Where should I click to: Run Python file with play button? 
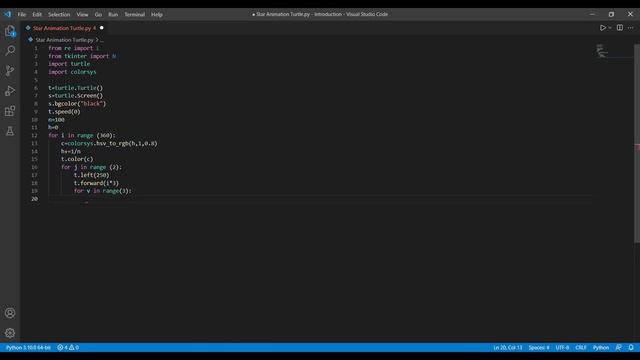pyautogui.click(x=602, y=28)
